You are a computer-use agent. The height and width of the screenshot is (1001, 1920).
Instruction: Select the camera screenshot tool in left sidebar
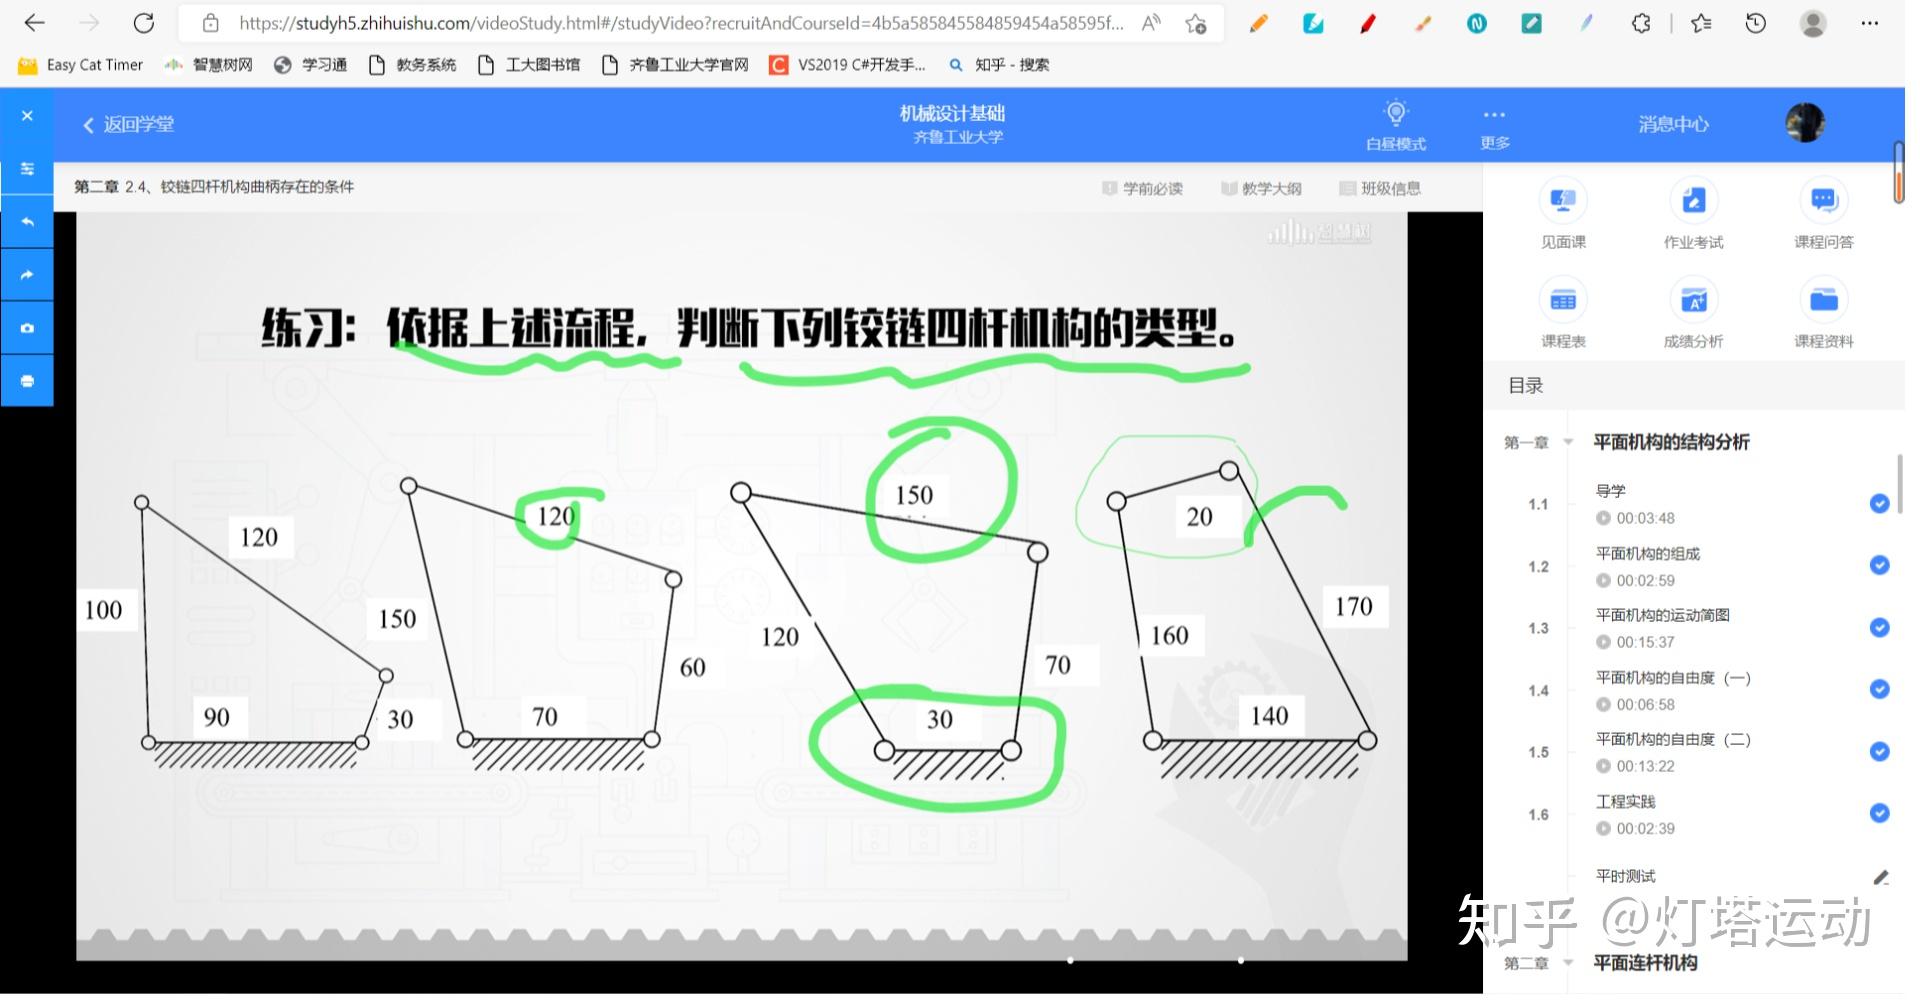pyautogui.click(x=27, y=327)
